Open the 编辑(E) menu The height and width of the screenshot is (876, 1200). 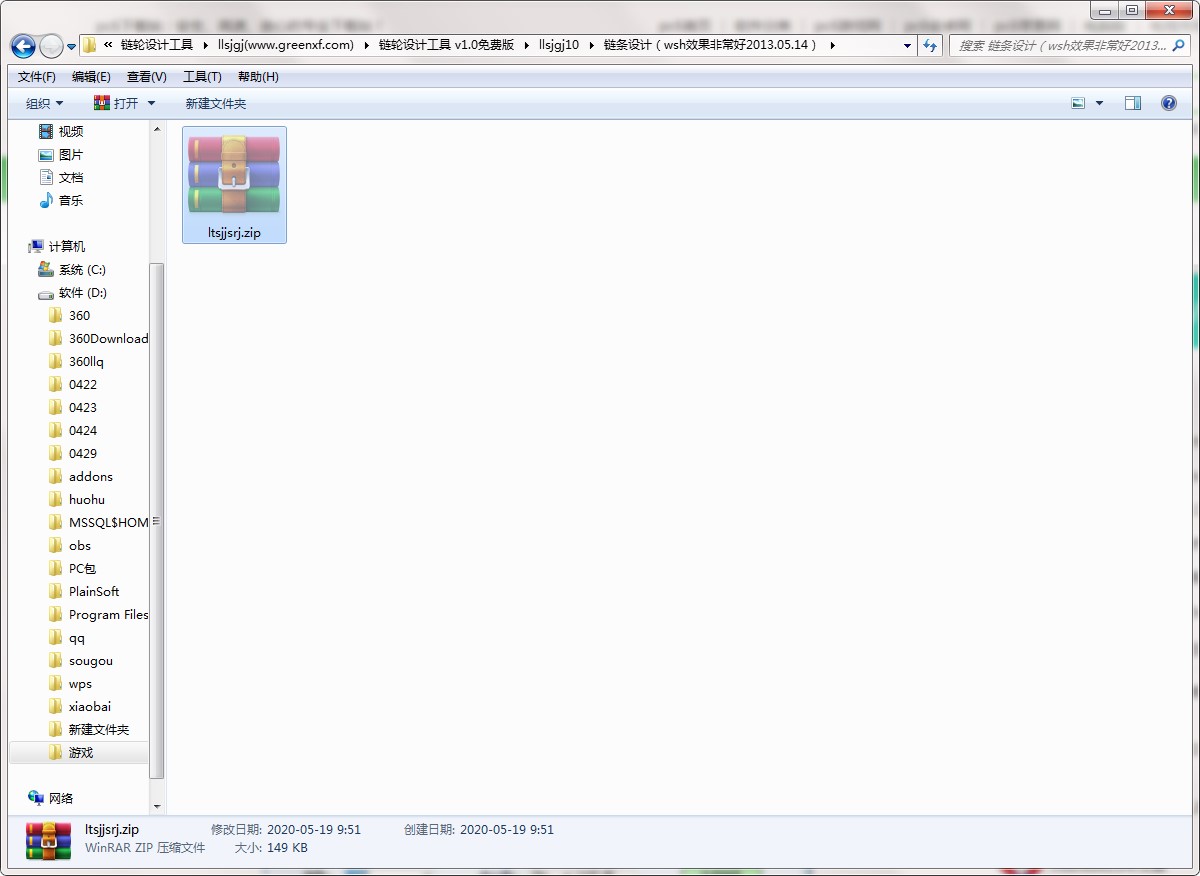92,77
